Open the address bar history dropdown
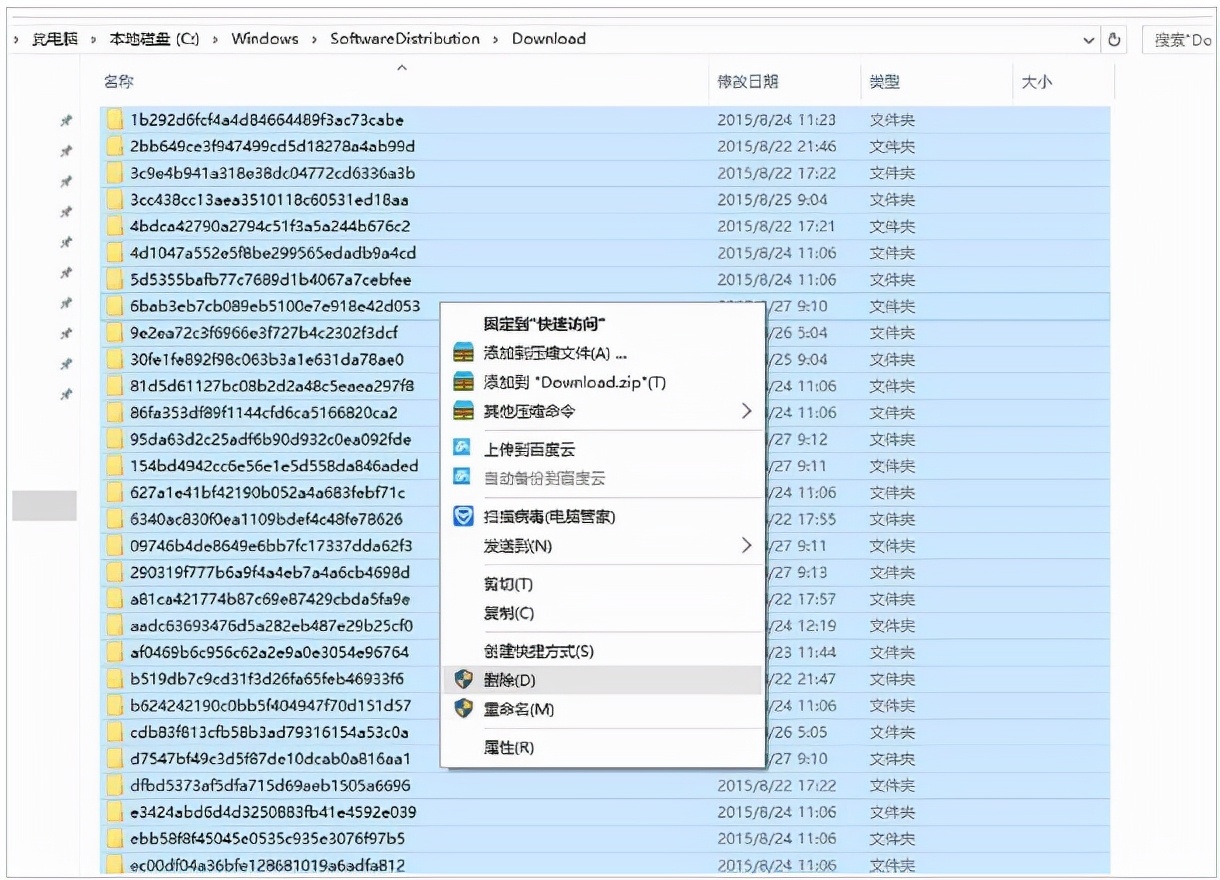Image resolution: width=1220 pixels, height=880 pixels. [1088, 40]
